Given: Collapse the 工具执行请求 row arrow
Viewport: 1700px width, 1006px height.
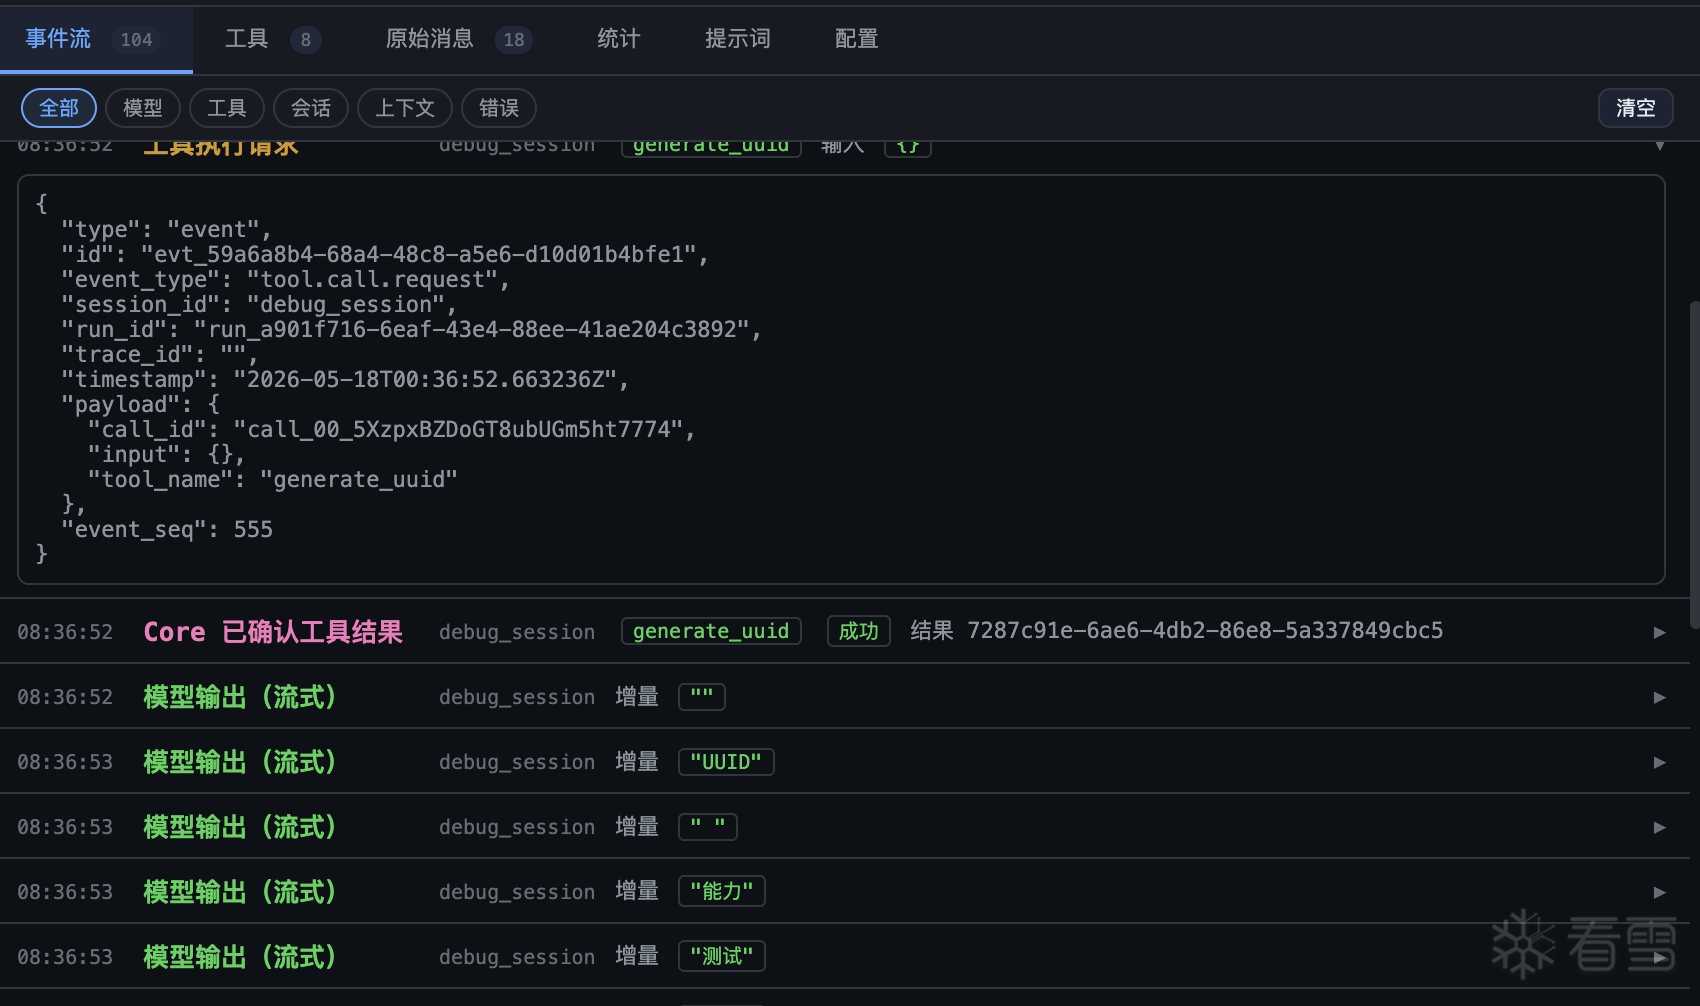Looking at the screenshot, I should click(1659, 146).
